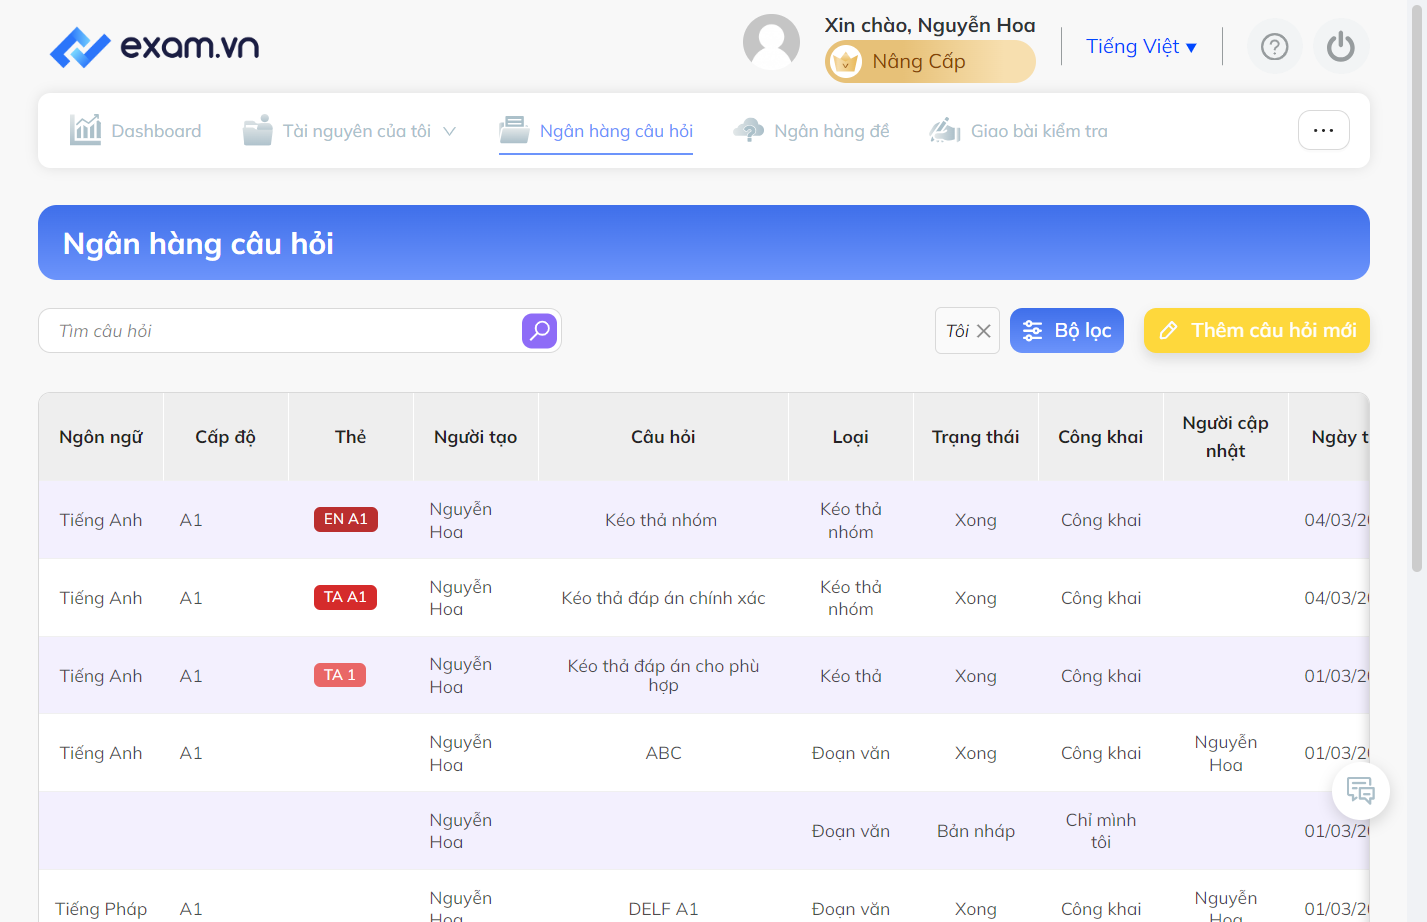Click the 'Người cập nhật' column header
This screenshot has width=1427, height=922.
tap(1226, 437)
